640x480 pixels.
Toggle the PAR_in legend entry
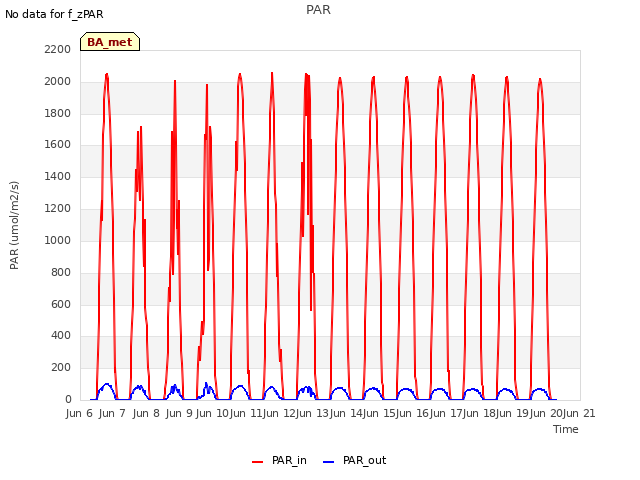coord(279,461)
